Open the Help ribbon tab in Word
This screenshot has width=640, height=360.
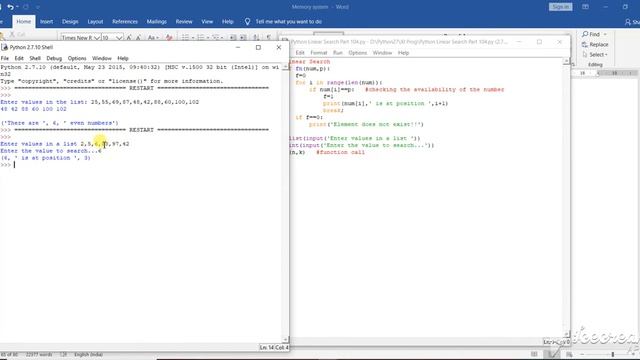pyautogui.click(x=228, y=22)
